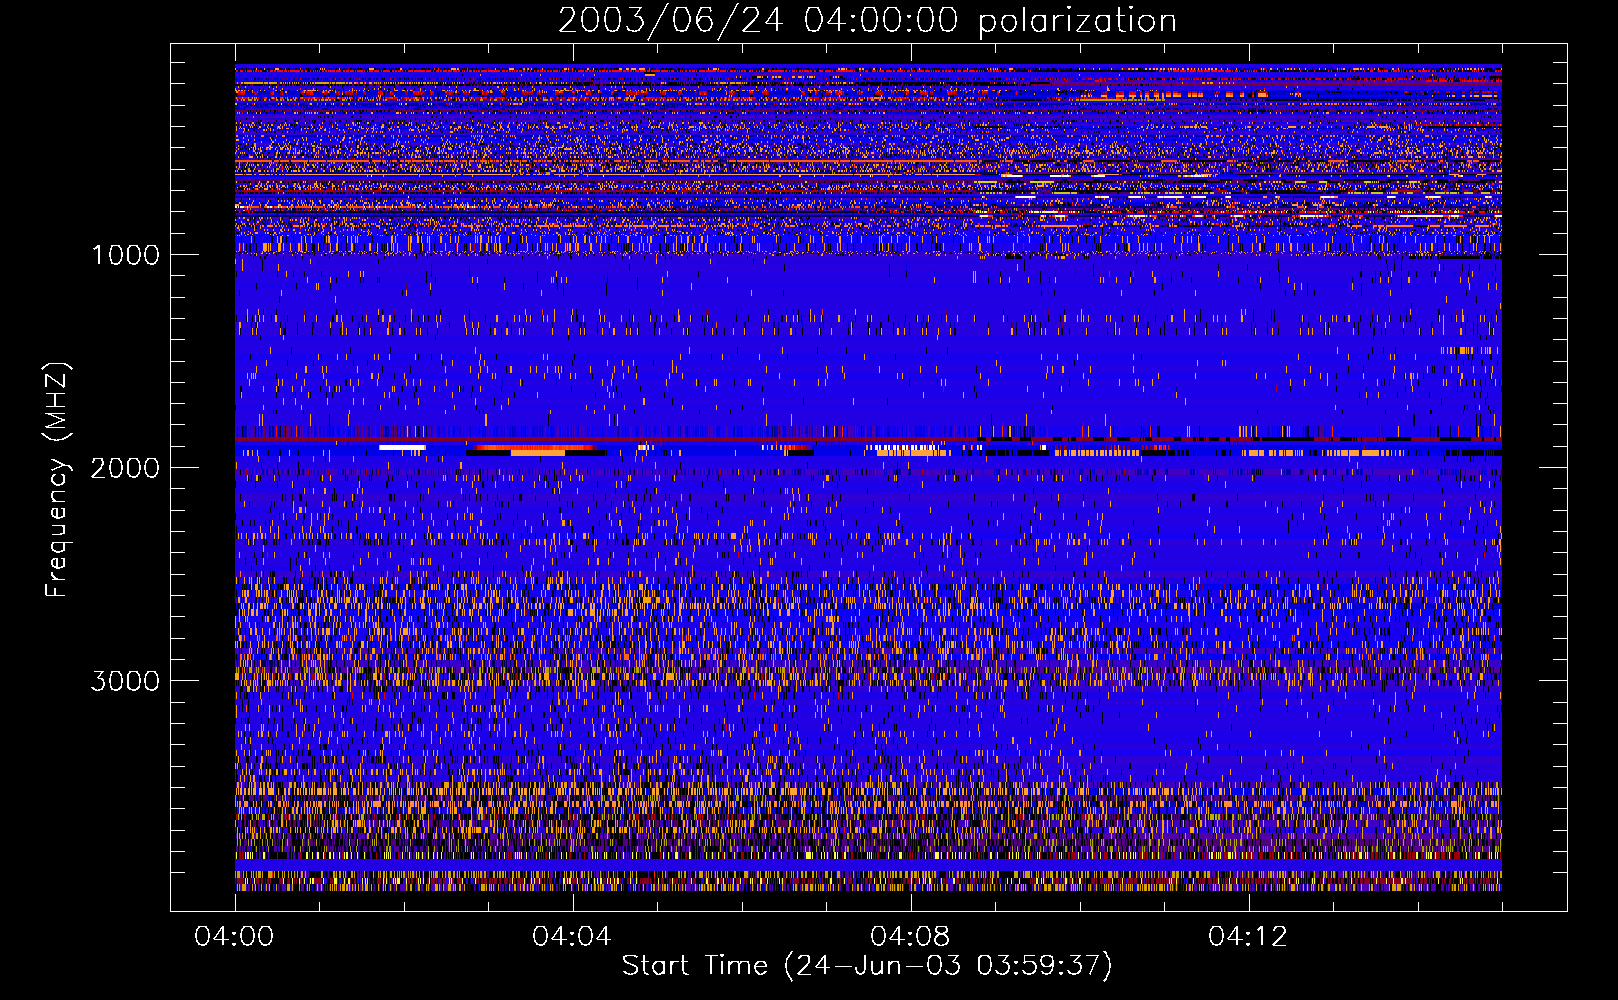The height and width of the screenshot is (1000, 1618).
Task: Click the 1000 frequency tick label
Action: (x=125, y=255)
